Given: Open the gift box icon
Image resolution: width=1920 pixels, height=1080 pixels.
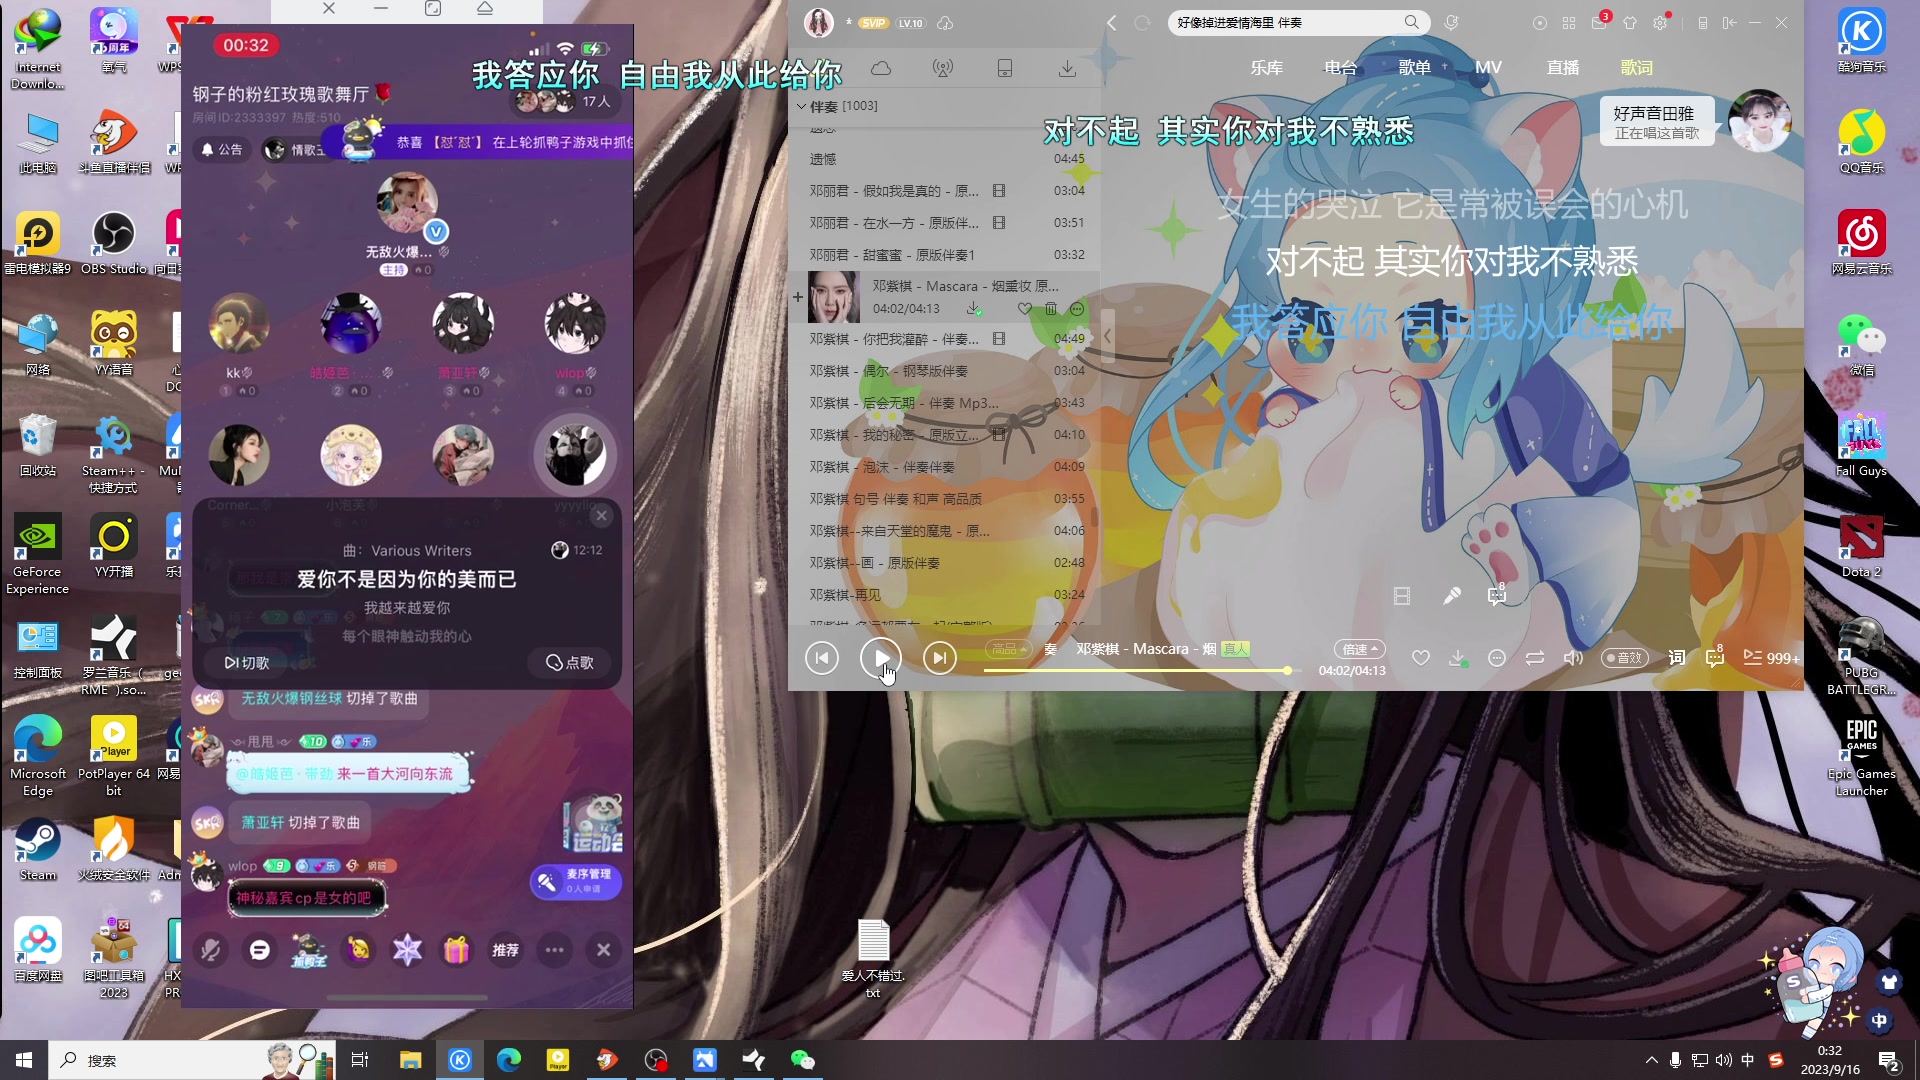Looking at the screenshot, I should (456, 950).
